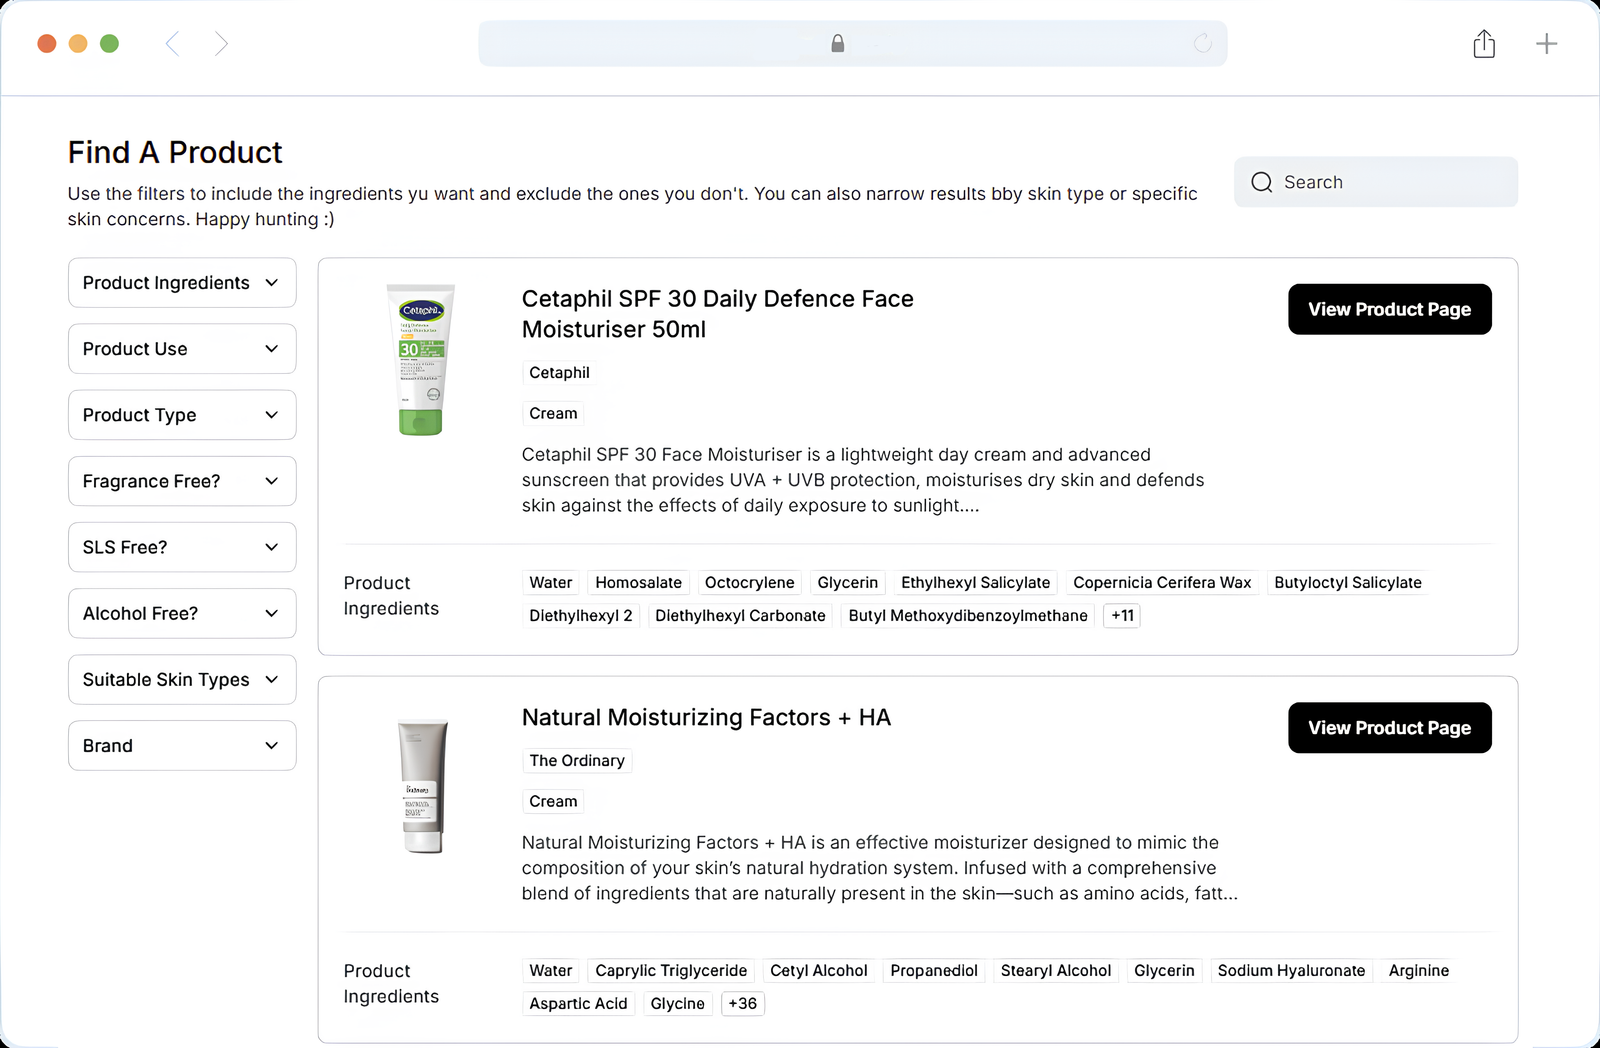Select the Glycine ingredient tag
1600x1048 pixels.
[677, 1004]
